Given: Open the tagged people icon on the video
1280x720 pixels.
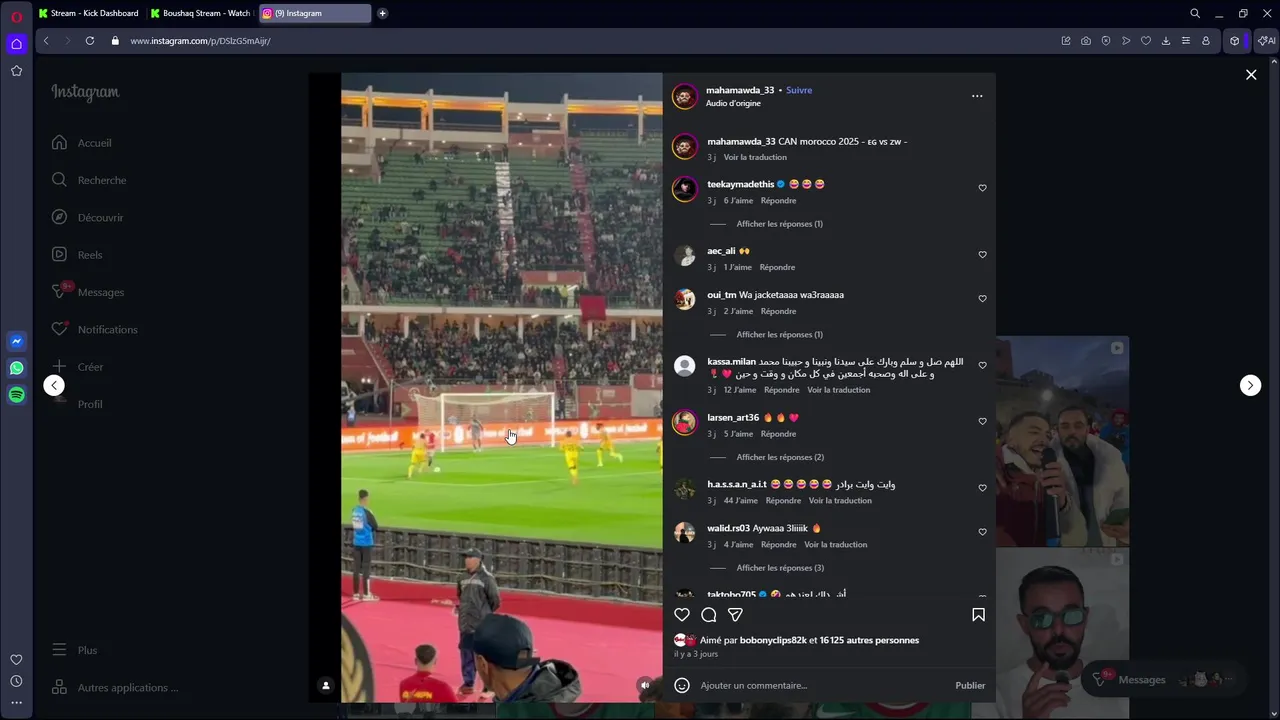Looking at the screenshot, I should pos(325,685).
